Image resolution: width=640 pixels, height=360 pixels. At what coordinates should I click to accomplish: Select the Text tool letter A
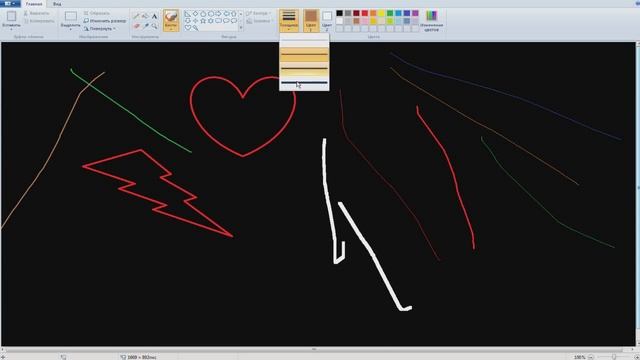[x=154, y=16]
